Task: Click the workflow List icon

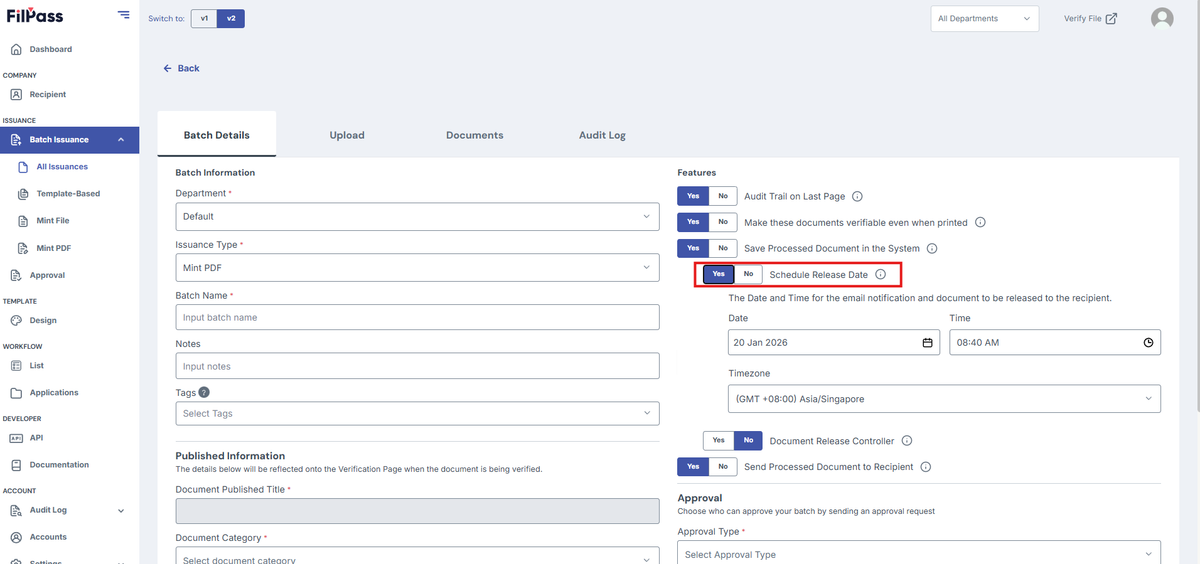Action: (16, 366)
